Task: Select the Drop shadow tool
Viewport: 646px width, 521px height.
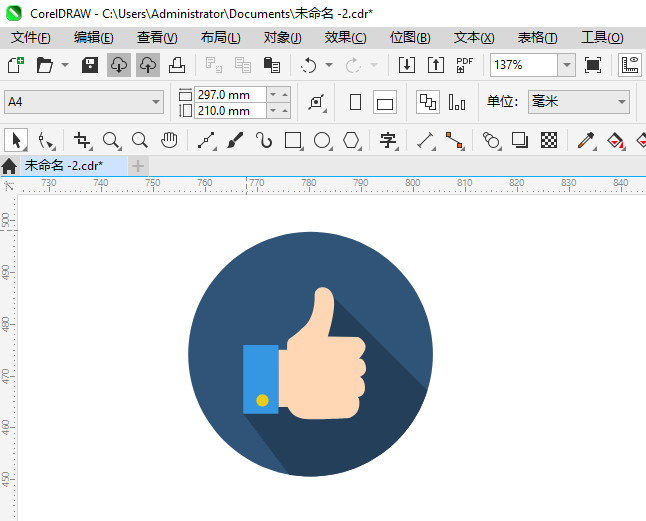Action: coord(520,140)
